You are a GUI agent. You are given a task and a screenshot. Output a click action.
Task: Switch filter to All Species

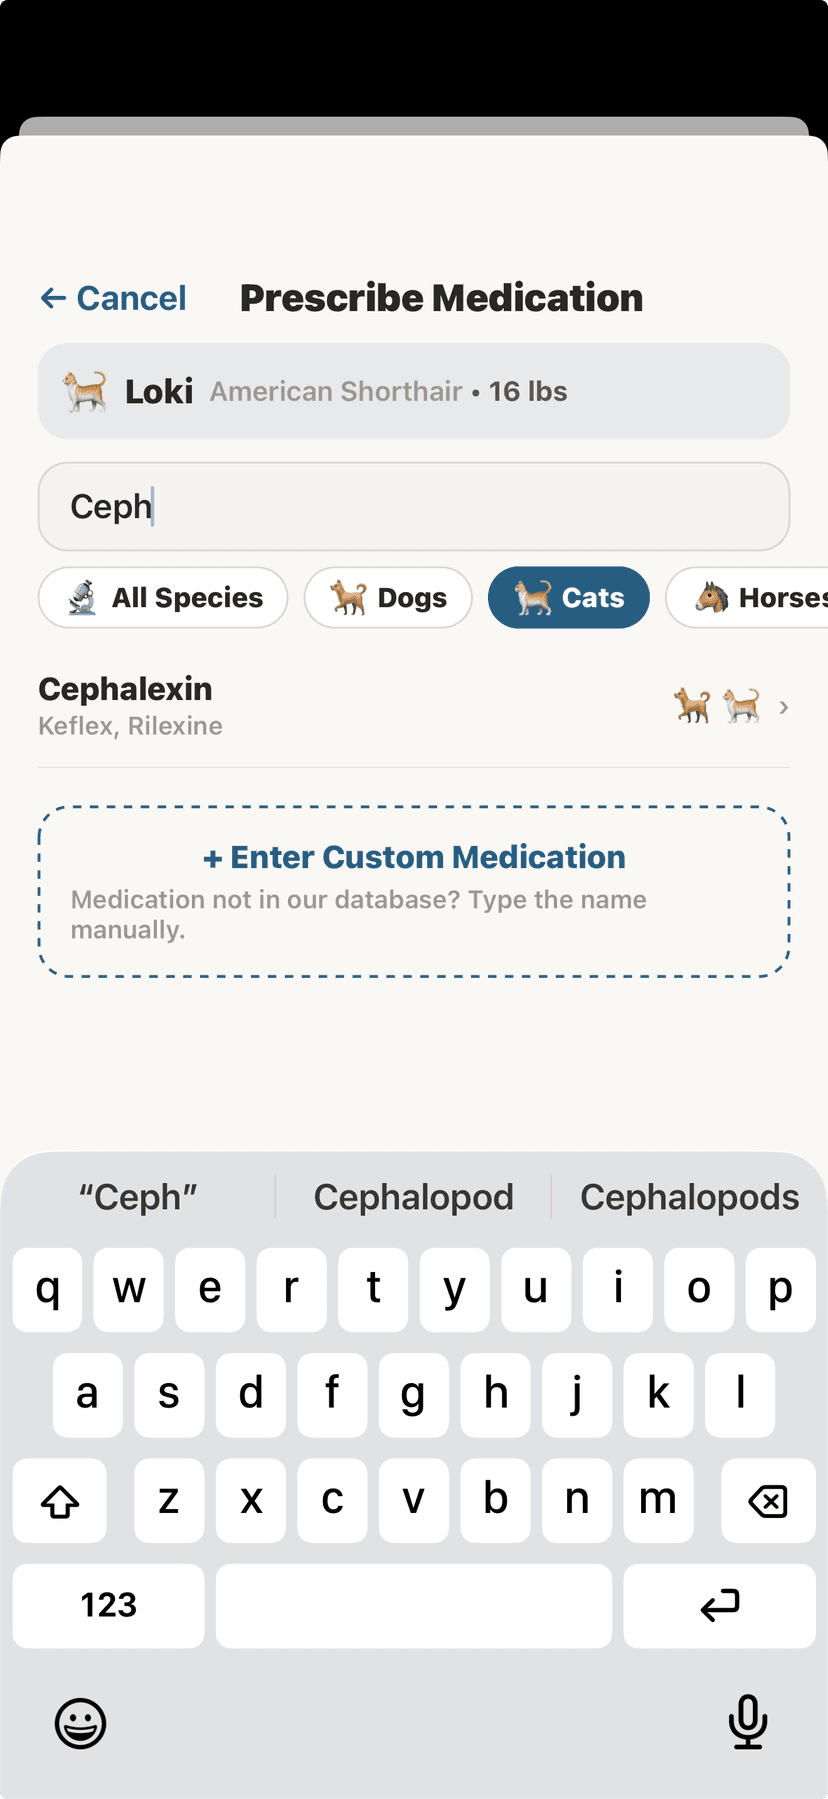(x=162, y=597)
